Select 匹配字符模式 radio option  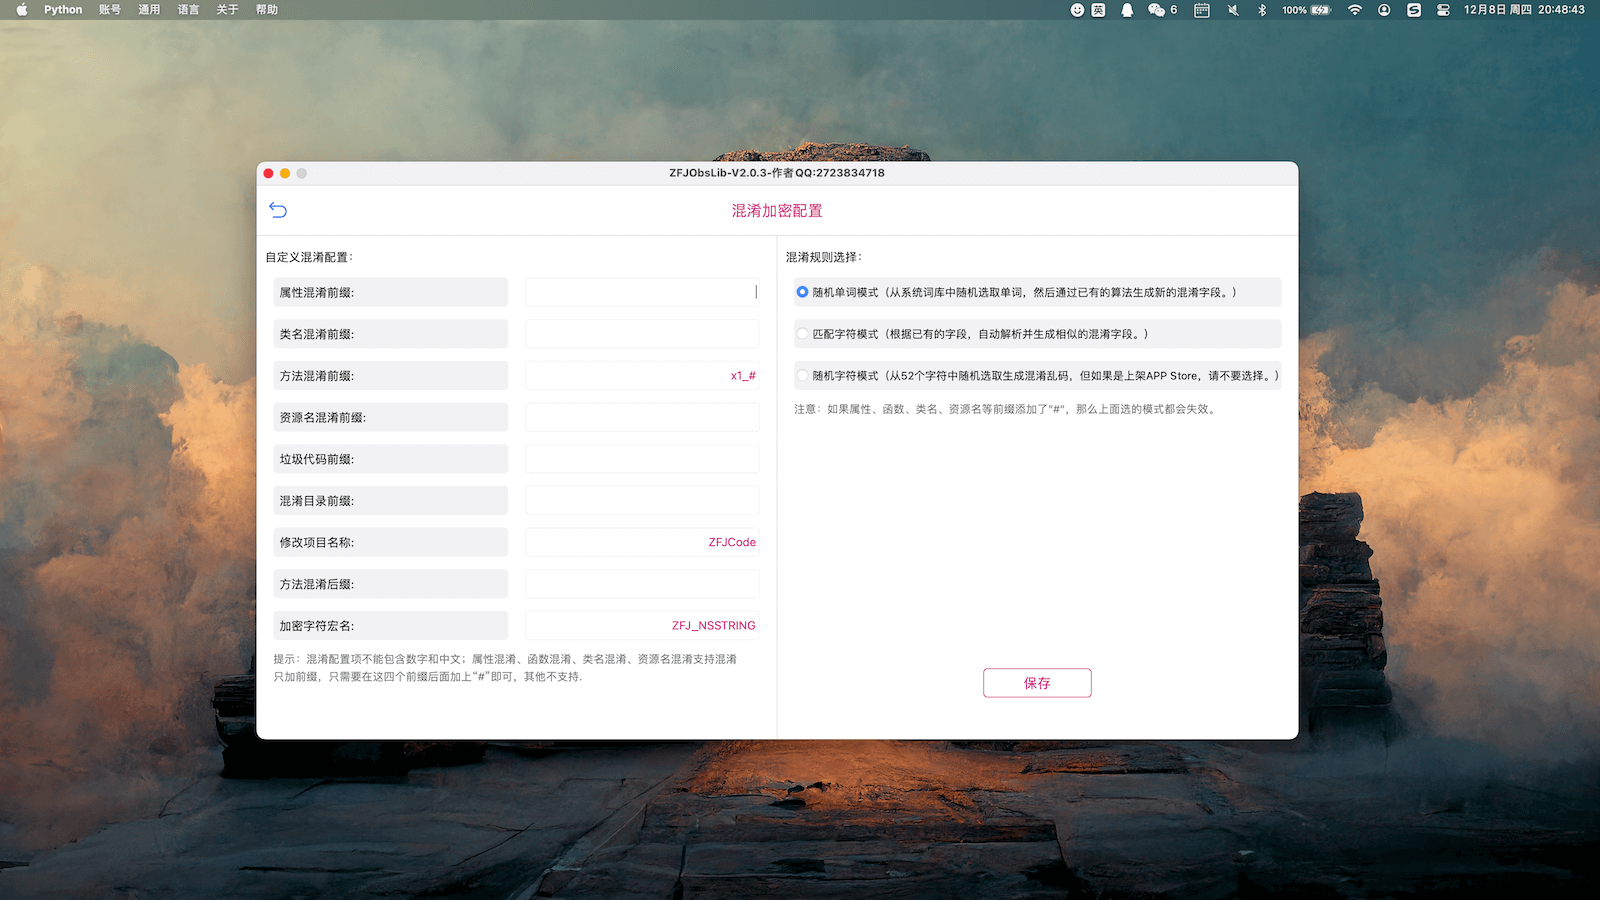pos(802,334)
